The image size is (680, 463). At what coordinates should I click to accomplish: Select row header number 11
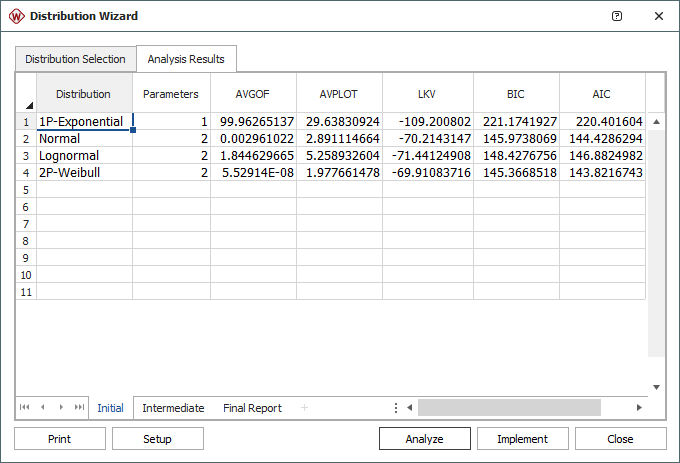click(26, 292)
